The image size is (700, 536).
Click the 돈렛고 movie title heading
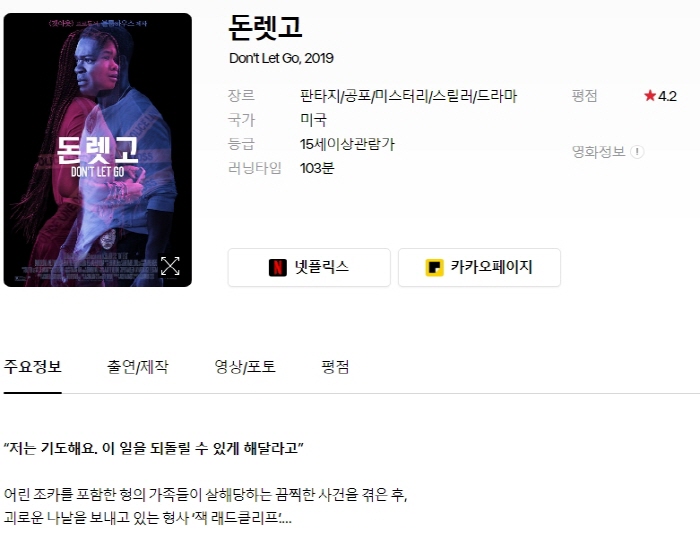(x=265, y=28)
